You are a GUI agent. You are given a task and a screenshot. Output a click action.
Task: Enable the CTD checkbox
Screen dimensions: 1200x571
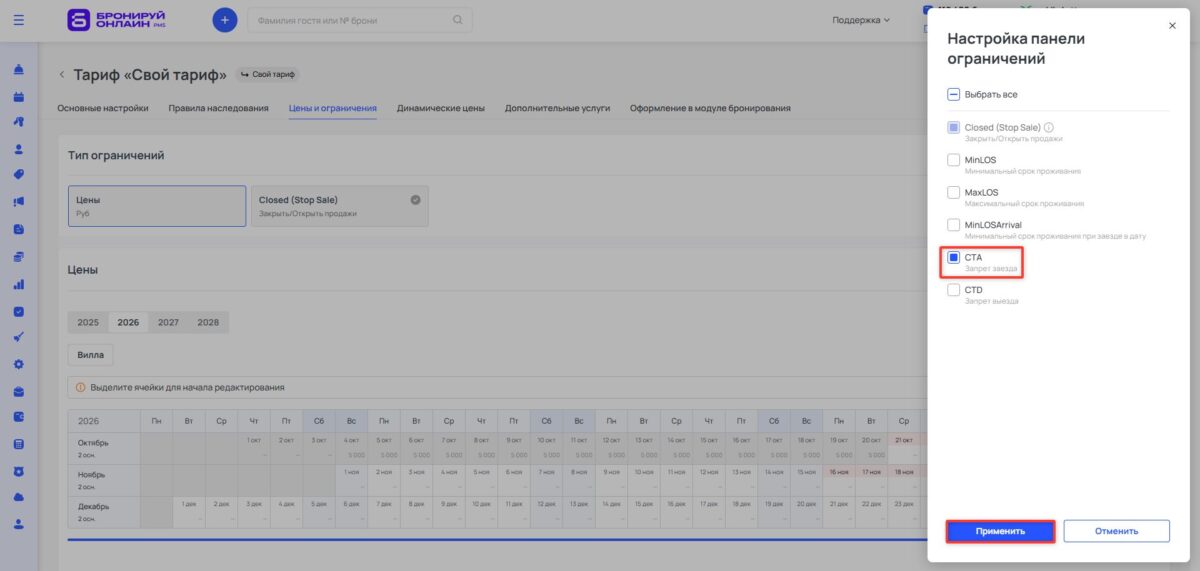(x=954, y=290)
